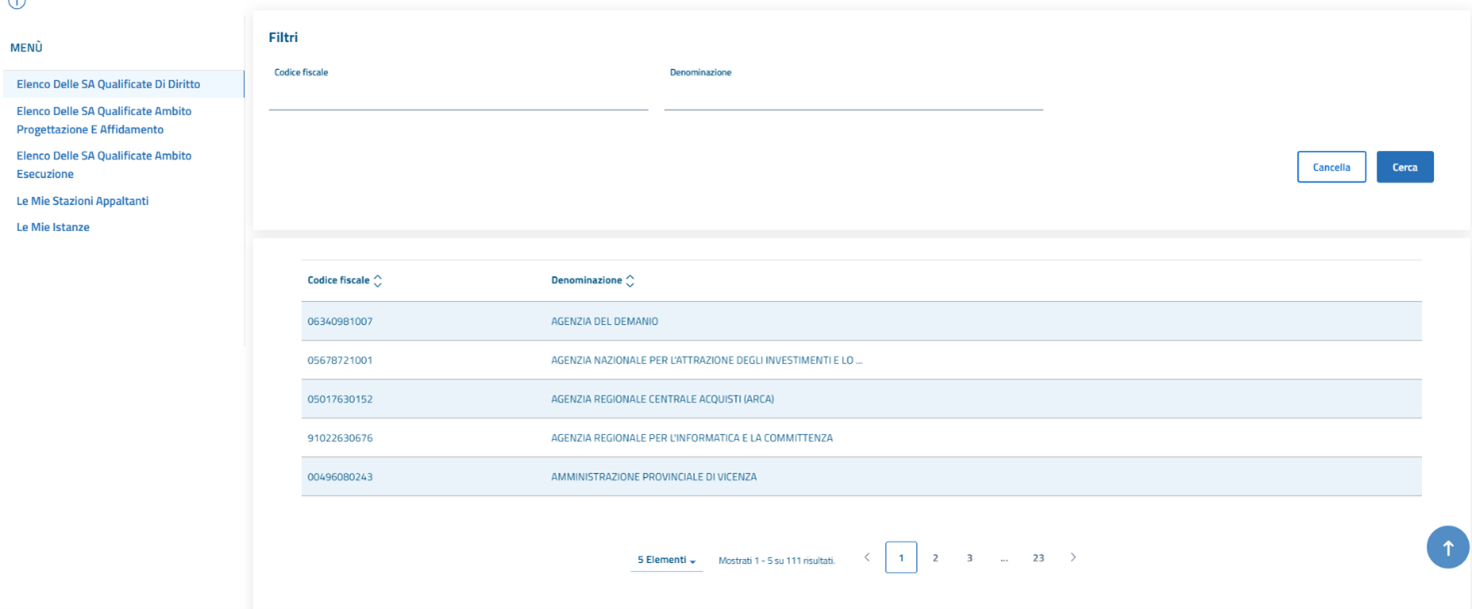Sort table by Denominazione column
This screenshot has height=609, width=1472.
629,281
